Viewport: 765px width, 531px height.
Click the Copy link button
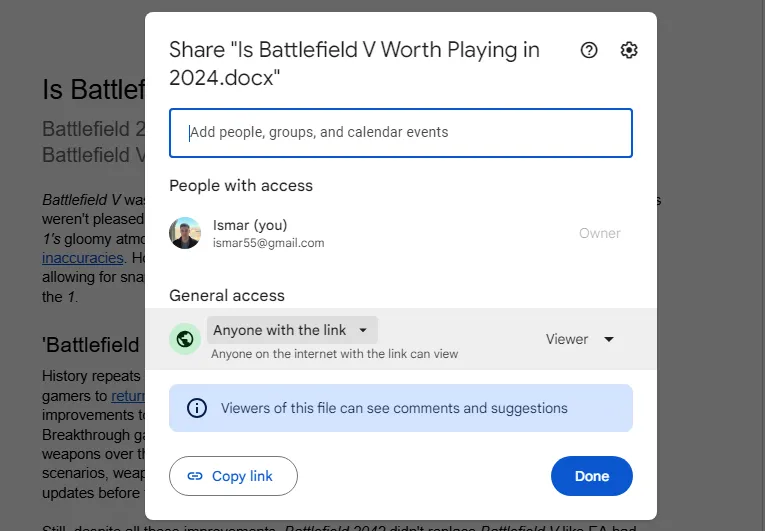[233, 476]
